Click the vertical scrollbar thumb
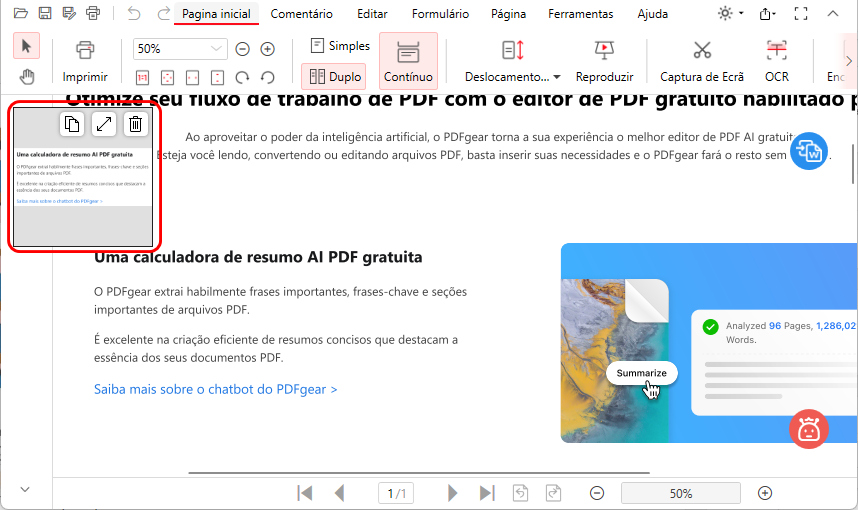858x510 pixels. point(853,163)
